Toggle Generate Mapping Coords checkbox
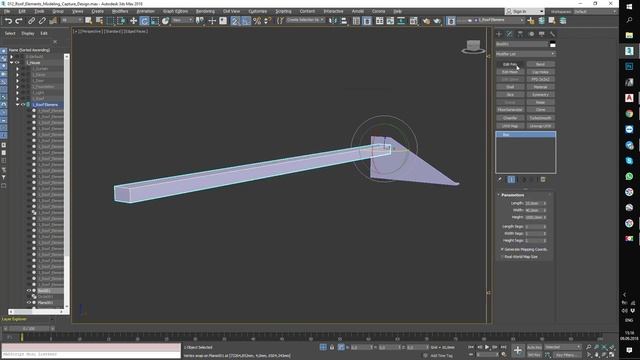640x360 pixels. pos(502,249)
